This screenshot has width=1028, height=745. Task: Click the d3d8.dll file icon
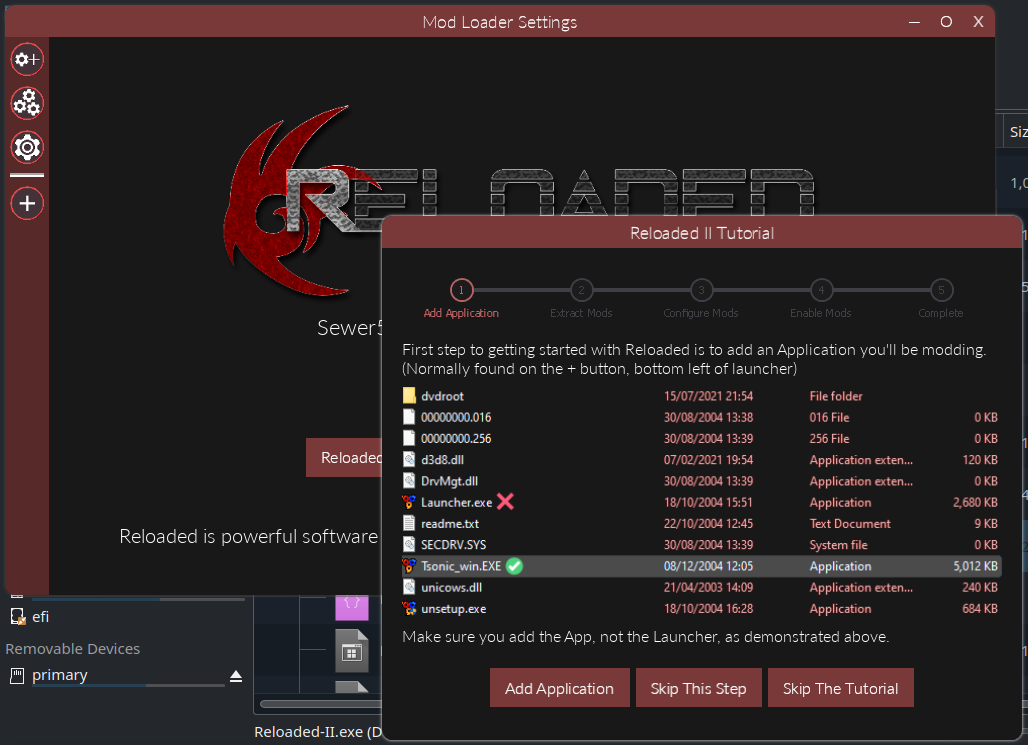(x=409, y=460)
